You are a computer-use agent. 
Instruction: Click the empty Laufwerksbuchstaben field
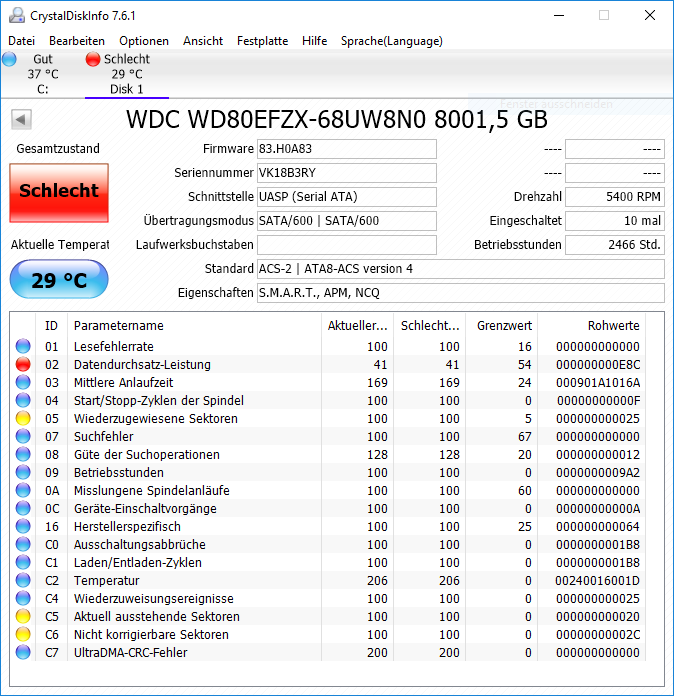347,245
